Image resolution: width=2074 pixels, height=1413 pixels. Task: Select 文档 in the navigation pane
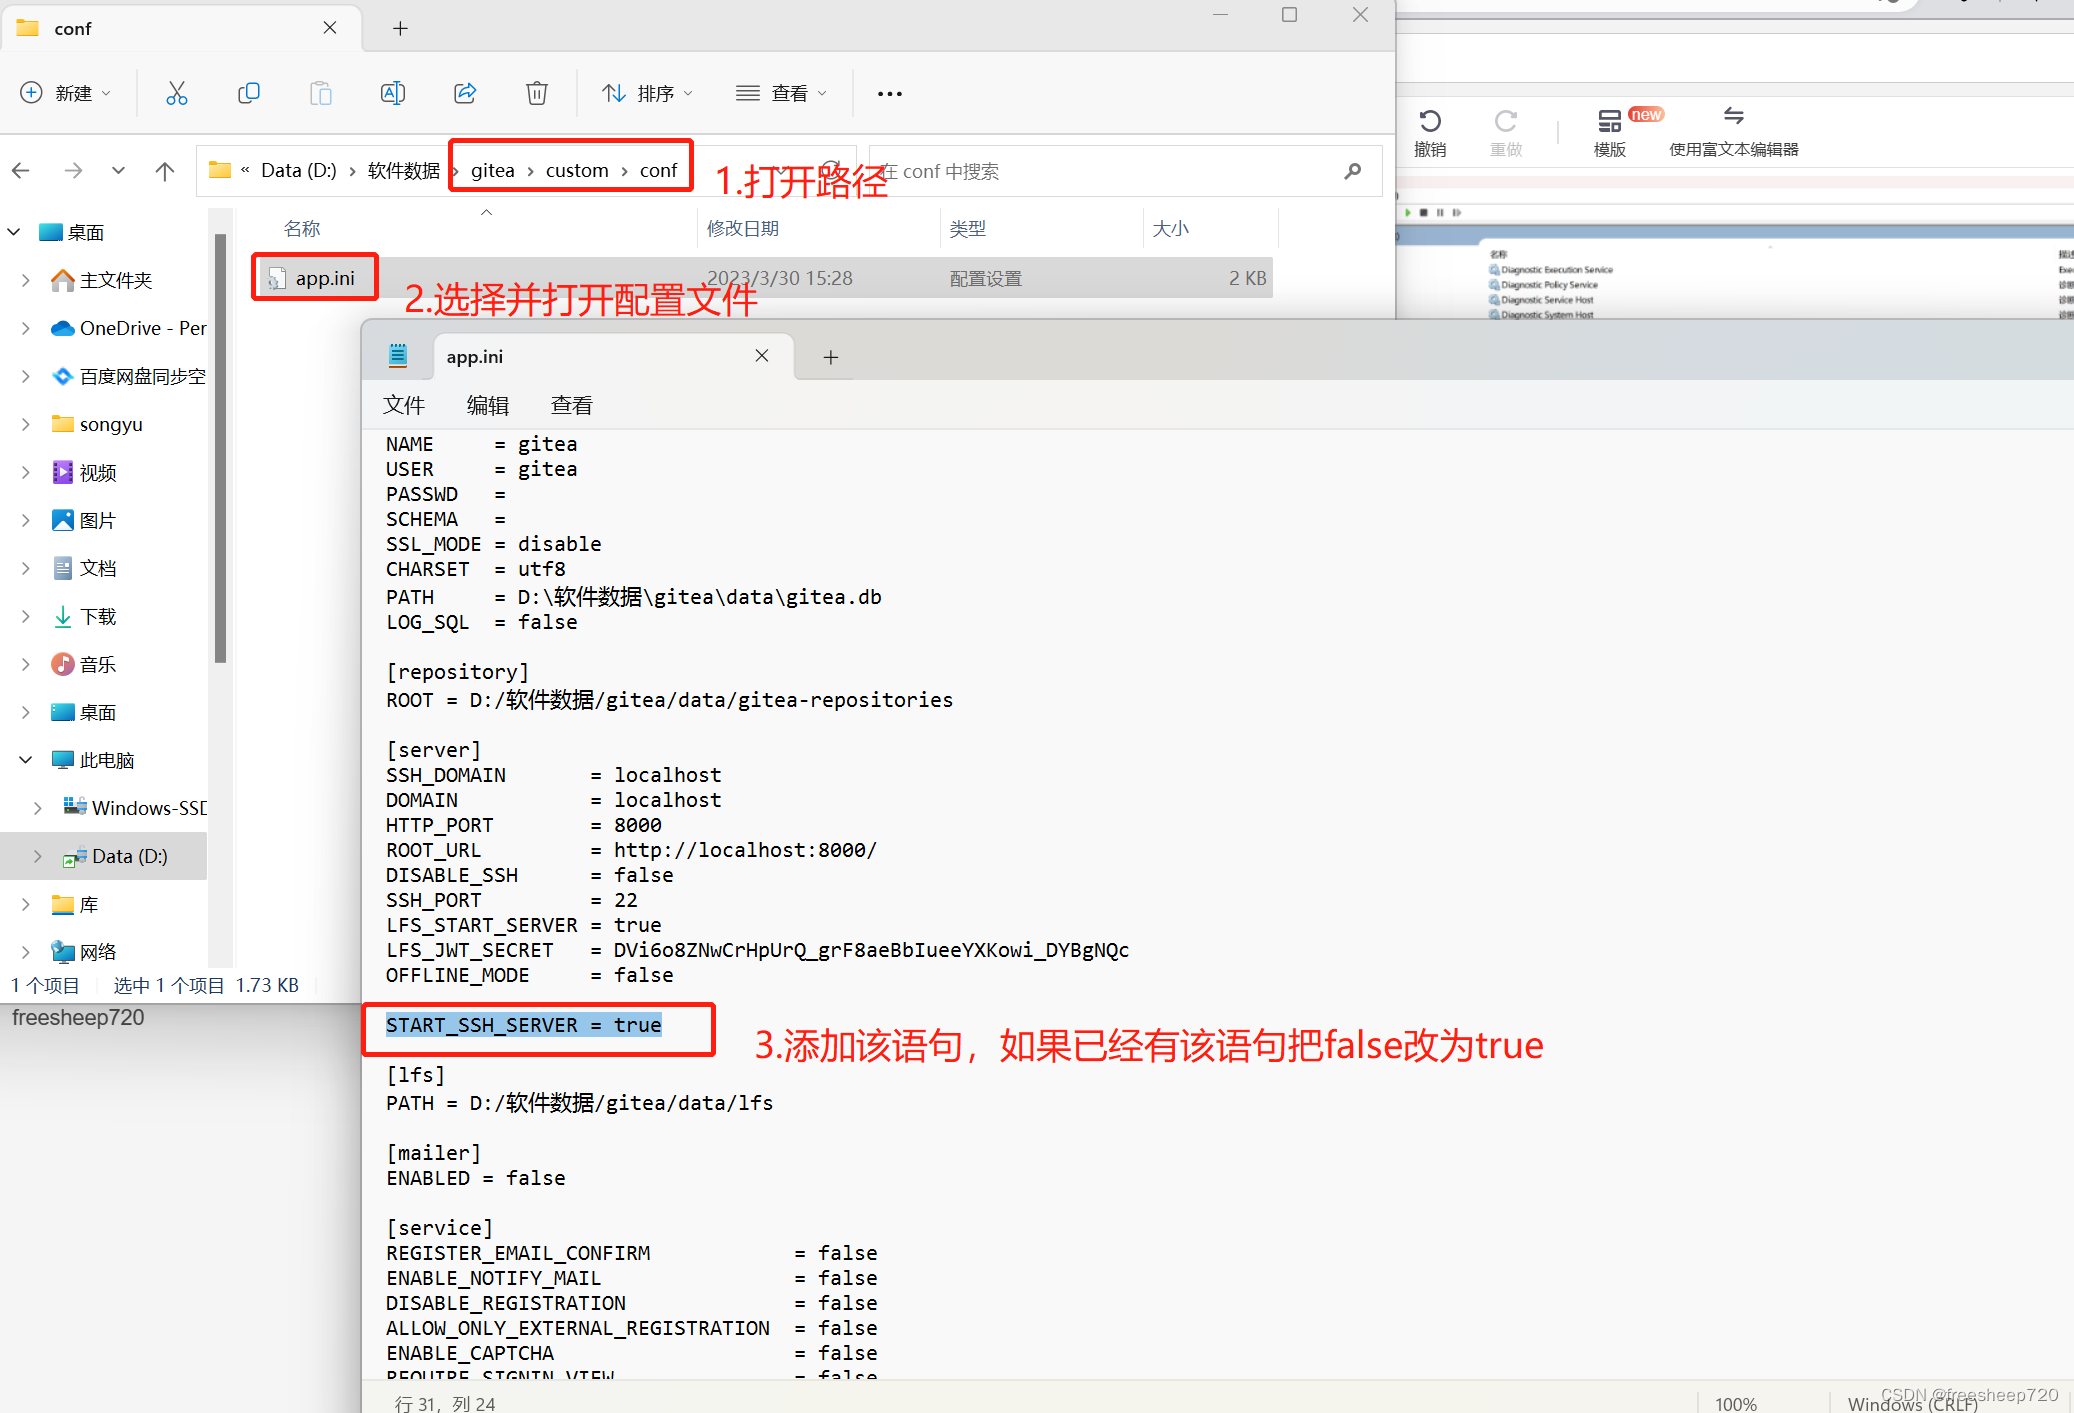click(98, 569)
